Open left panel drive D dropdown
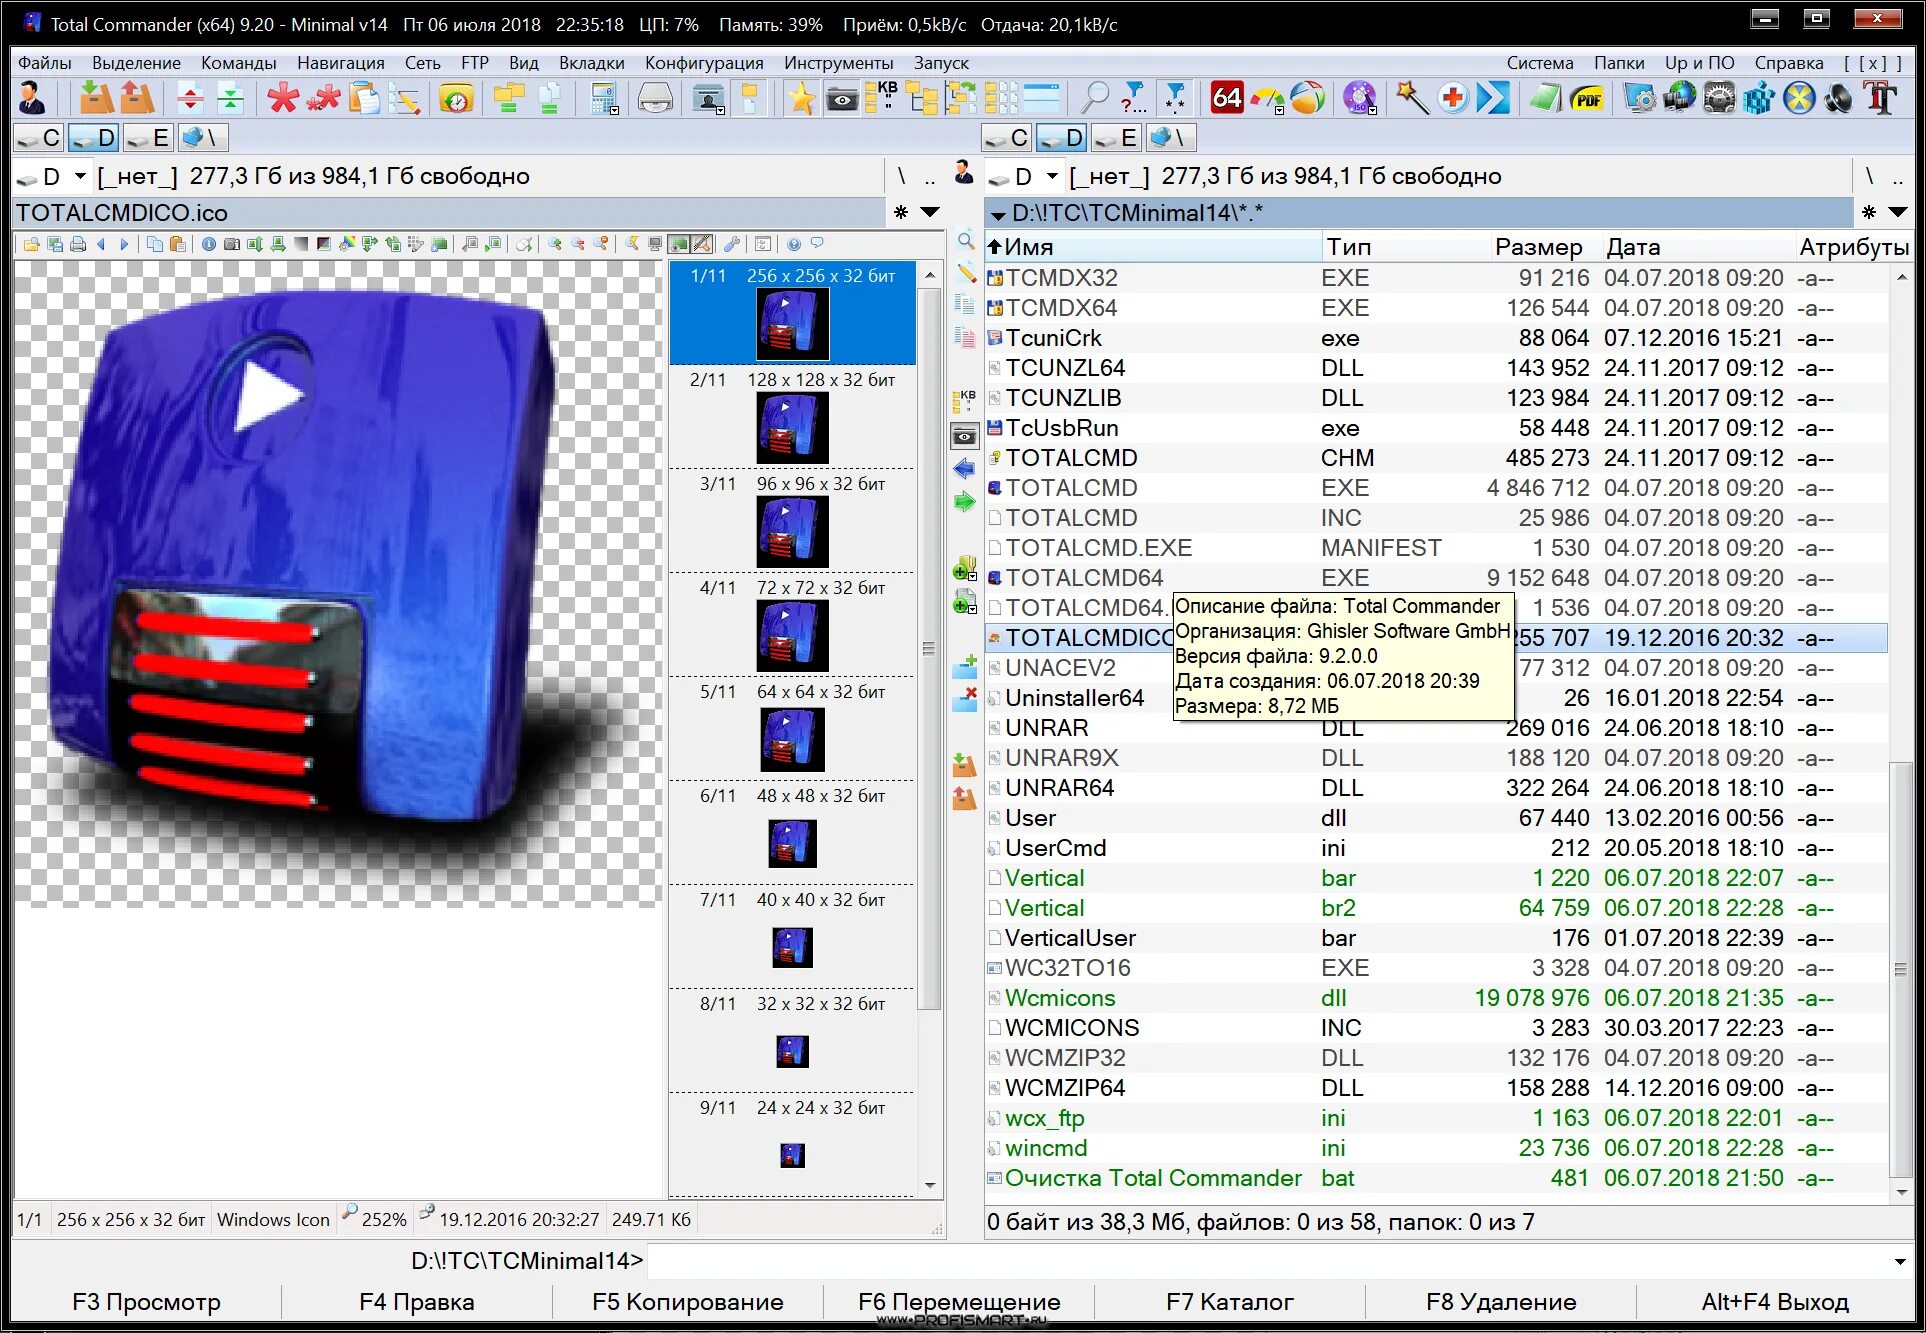1926x1333 pixels. click(x=80, y=176)
